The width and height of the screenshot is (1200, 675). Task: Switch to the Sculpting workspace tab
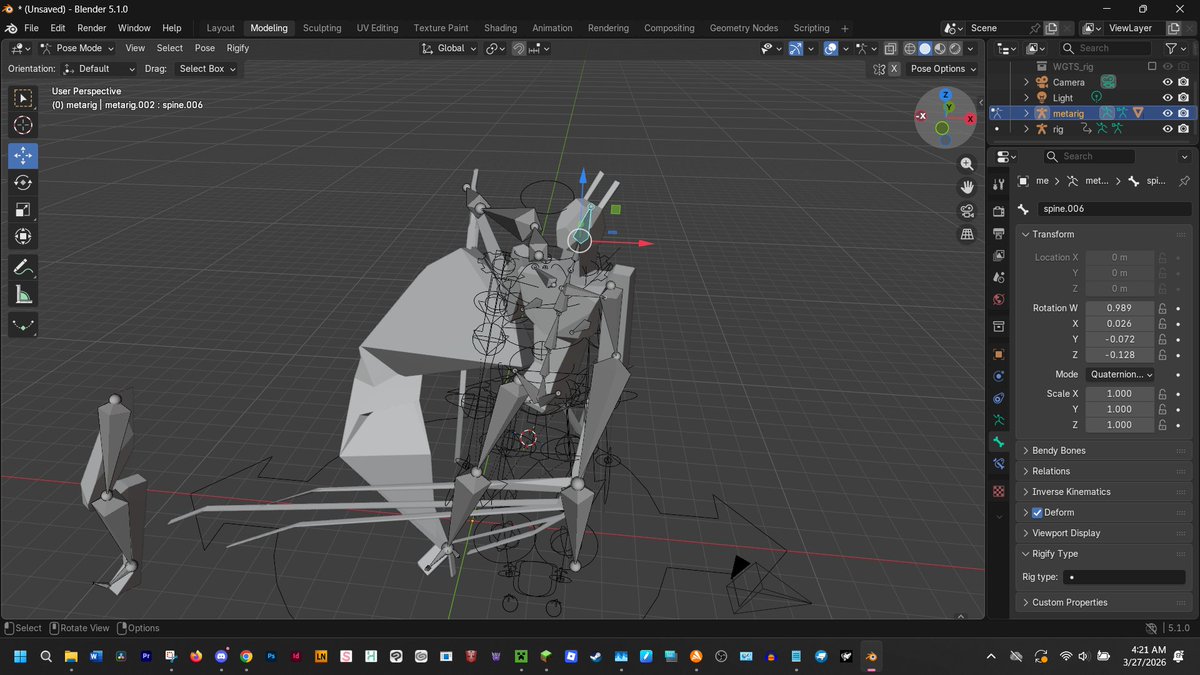tap(322, 28)
